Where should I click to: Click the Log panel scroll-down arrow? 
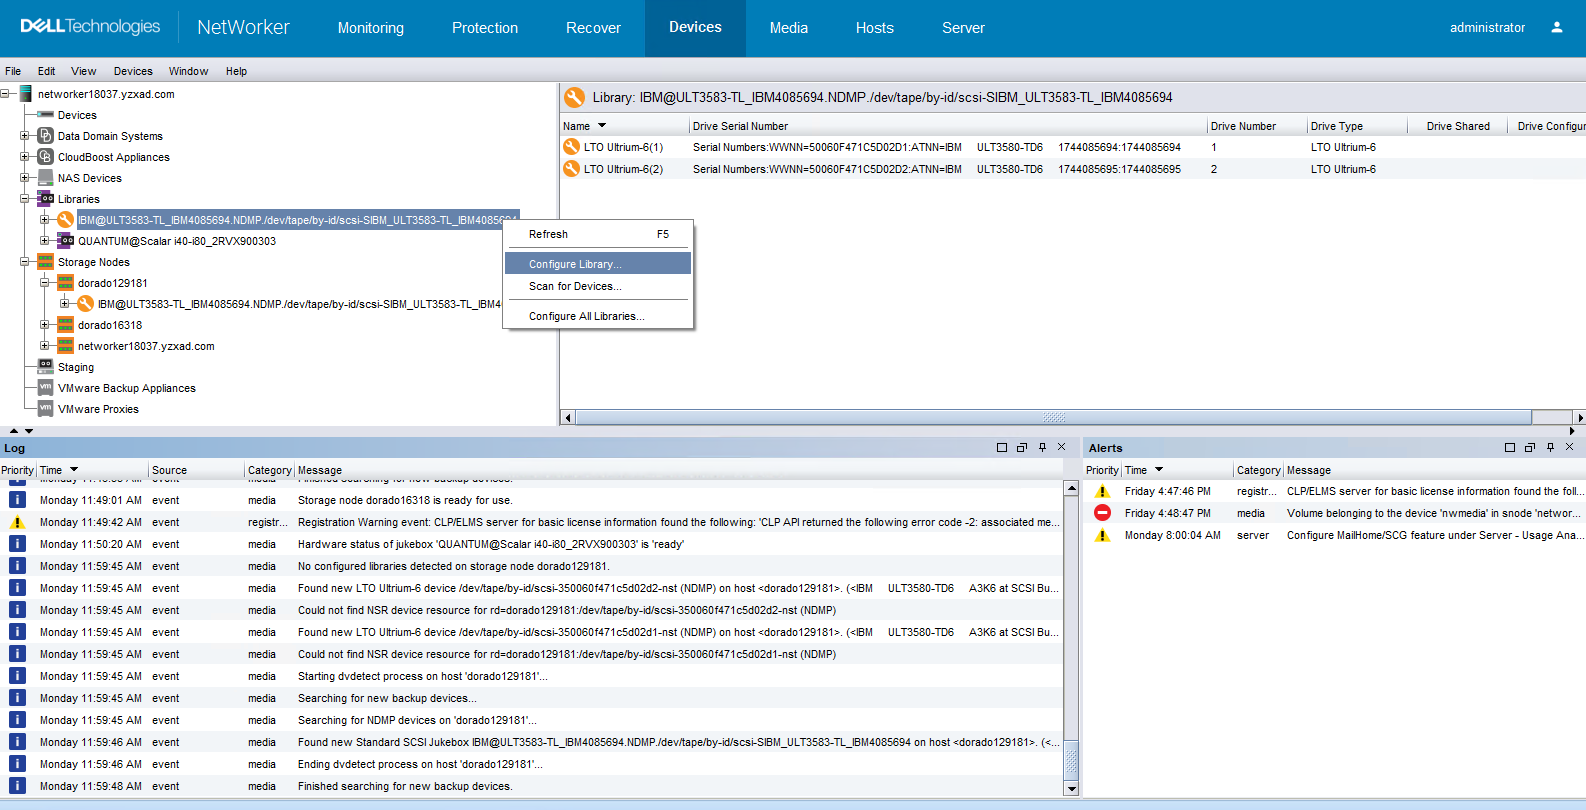click(1071, 789)
